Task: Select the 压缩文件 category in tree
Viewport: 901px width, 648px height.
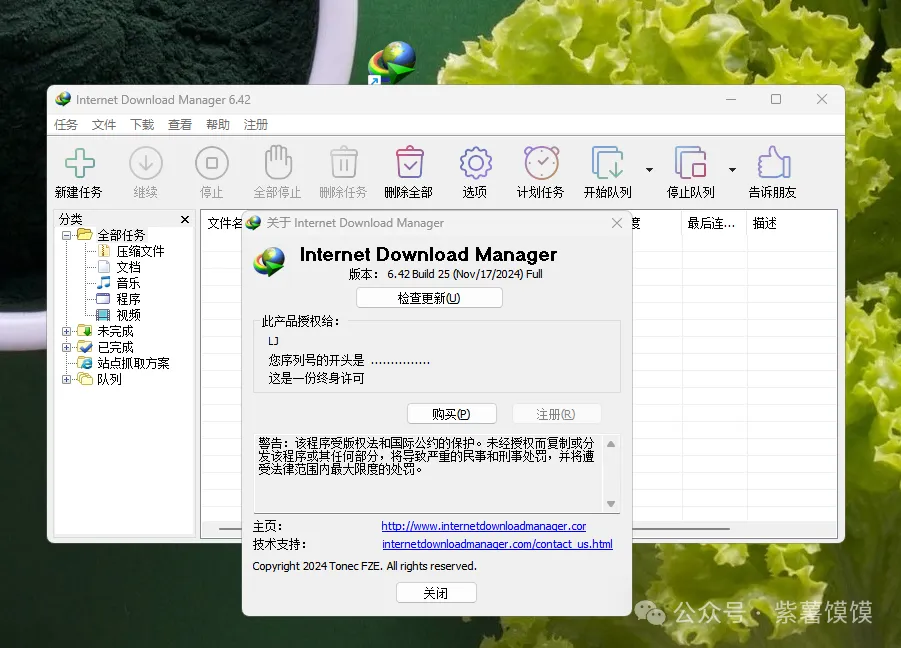Action: pos(140,251)
